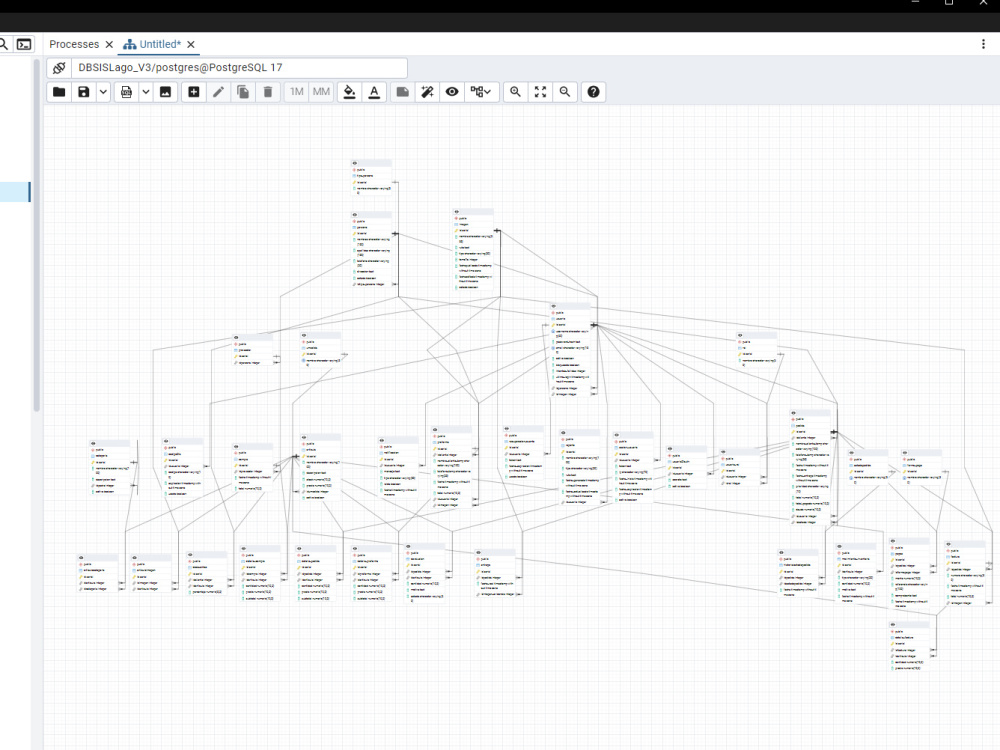
Task: Select the Untitled* ERD tab
Action: click(152, 44)
